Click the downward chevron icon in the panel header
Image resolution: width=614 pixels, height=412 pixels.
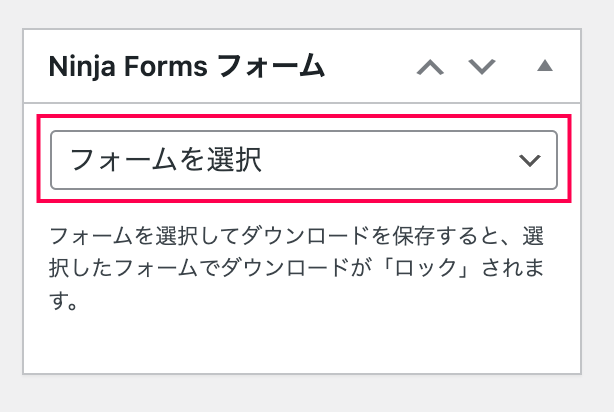[482, 67]
